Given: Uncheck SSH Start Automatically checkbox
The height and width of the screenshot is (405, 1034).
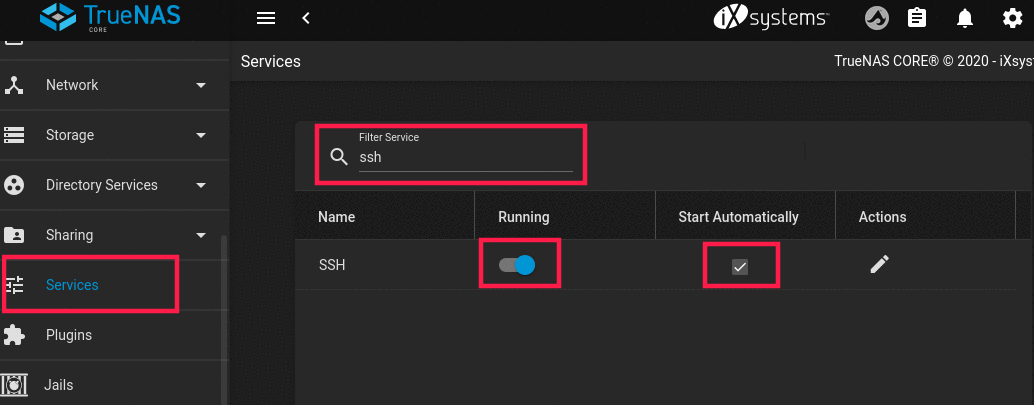Looking at the screenshot, I should (x=740, y=266).
